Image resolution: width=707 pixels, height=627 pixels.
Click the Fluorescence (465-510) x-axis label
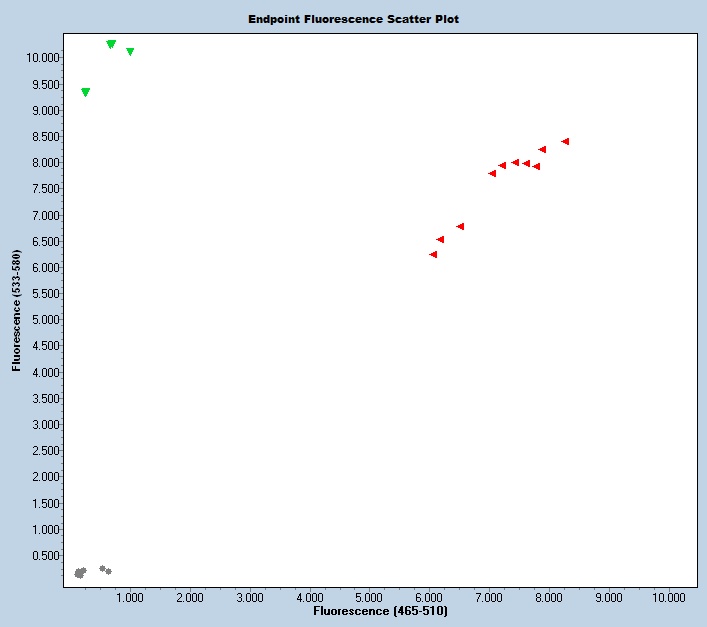tap(380, 610)
